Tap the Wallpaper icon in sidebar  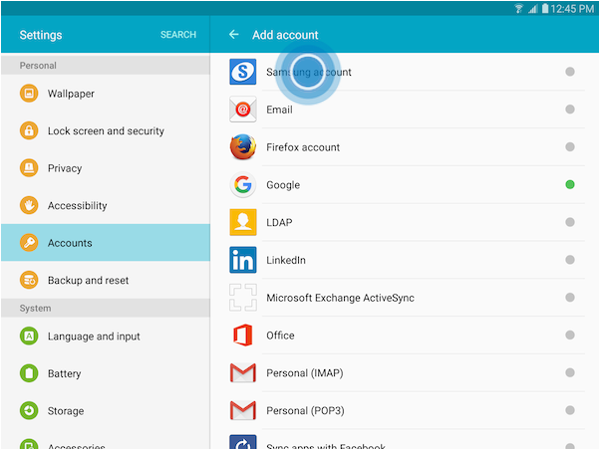coord(29,93)
